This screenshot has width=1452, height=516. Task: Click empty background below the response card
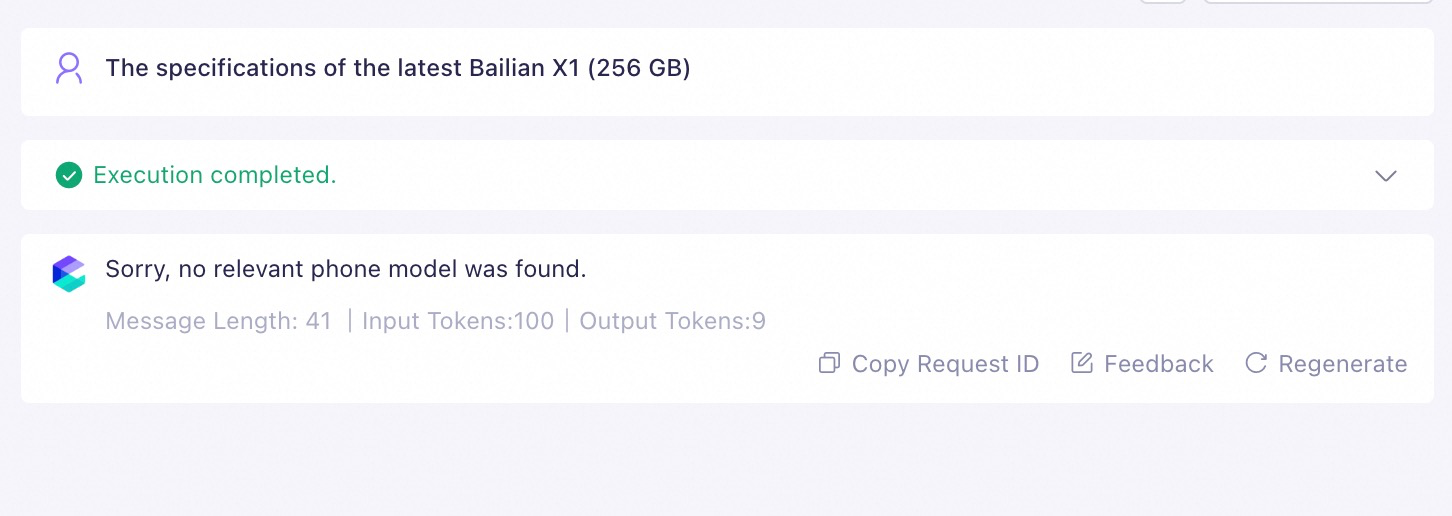(726, 460)
